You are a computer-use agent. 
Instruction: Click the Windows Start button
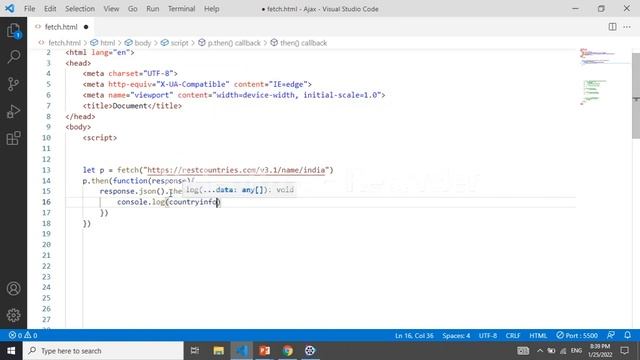coord(11,351)
